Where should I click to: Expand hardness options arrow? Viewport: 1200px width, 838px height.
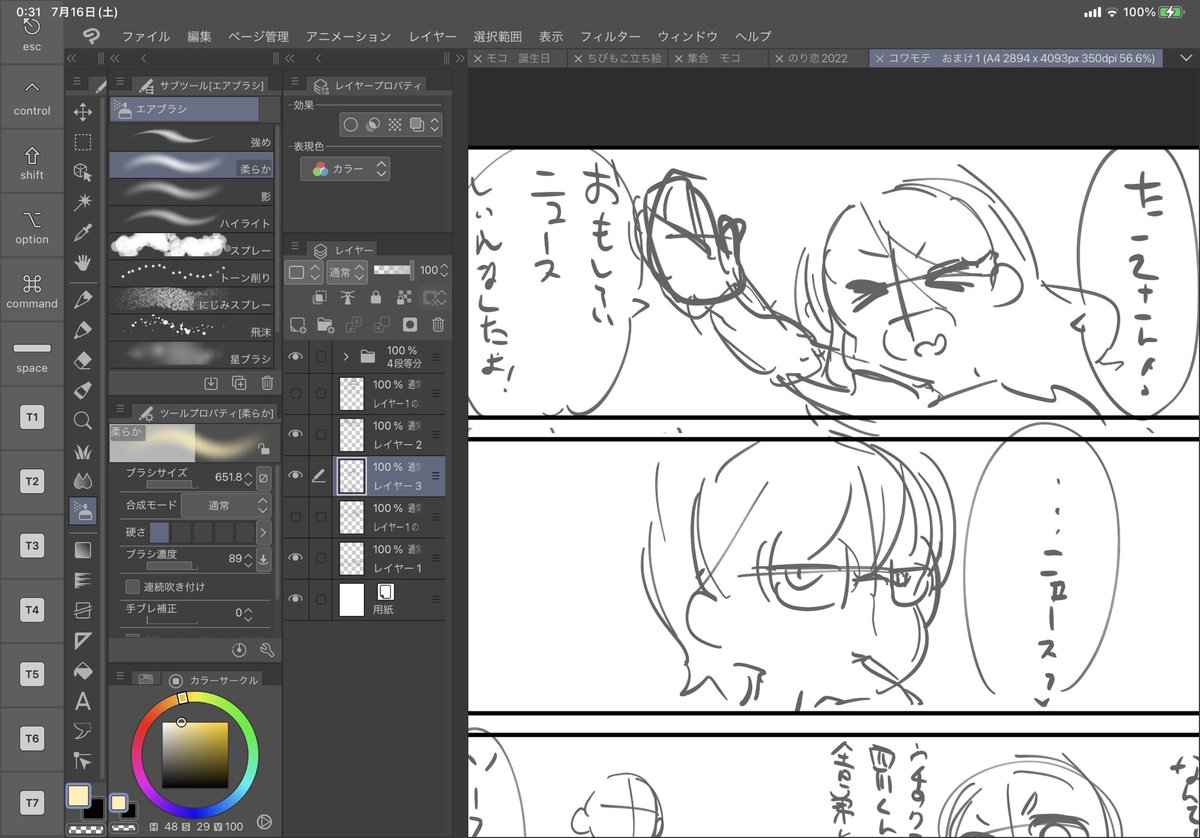pos(263,533)
